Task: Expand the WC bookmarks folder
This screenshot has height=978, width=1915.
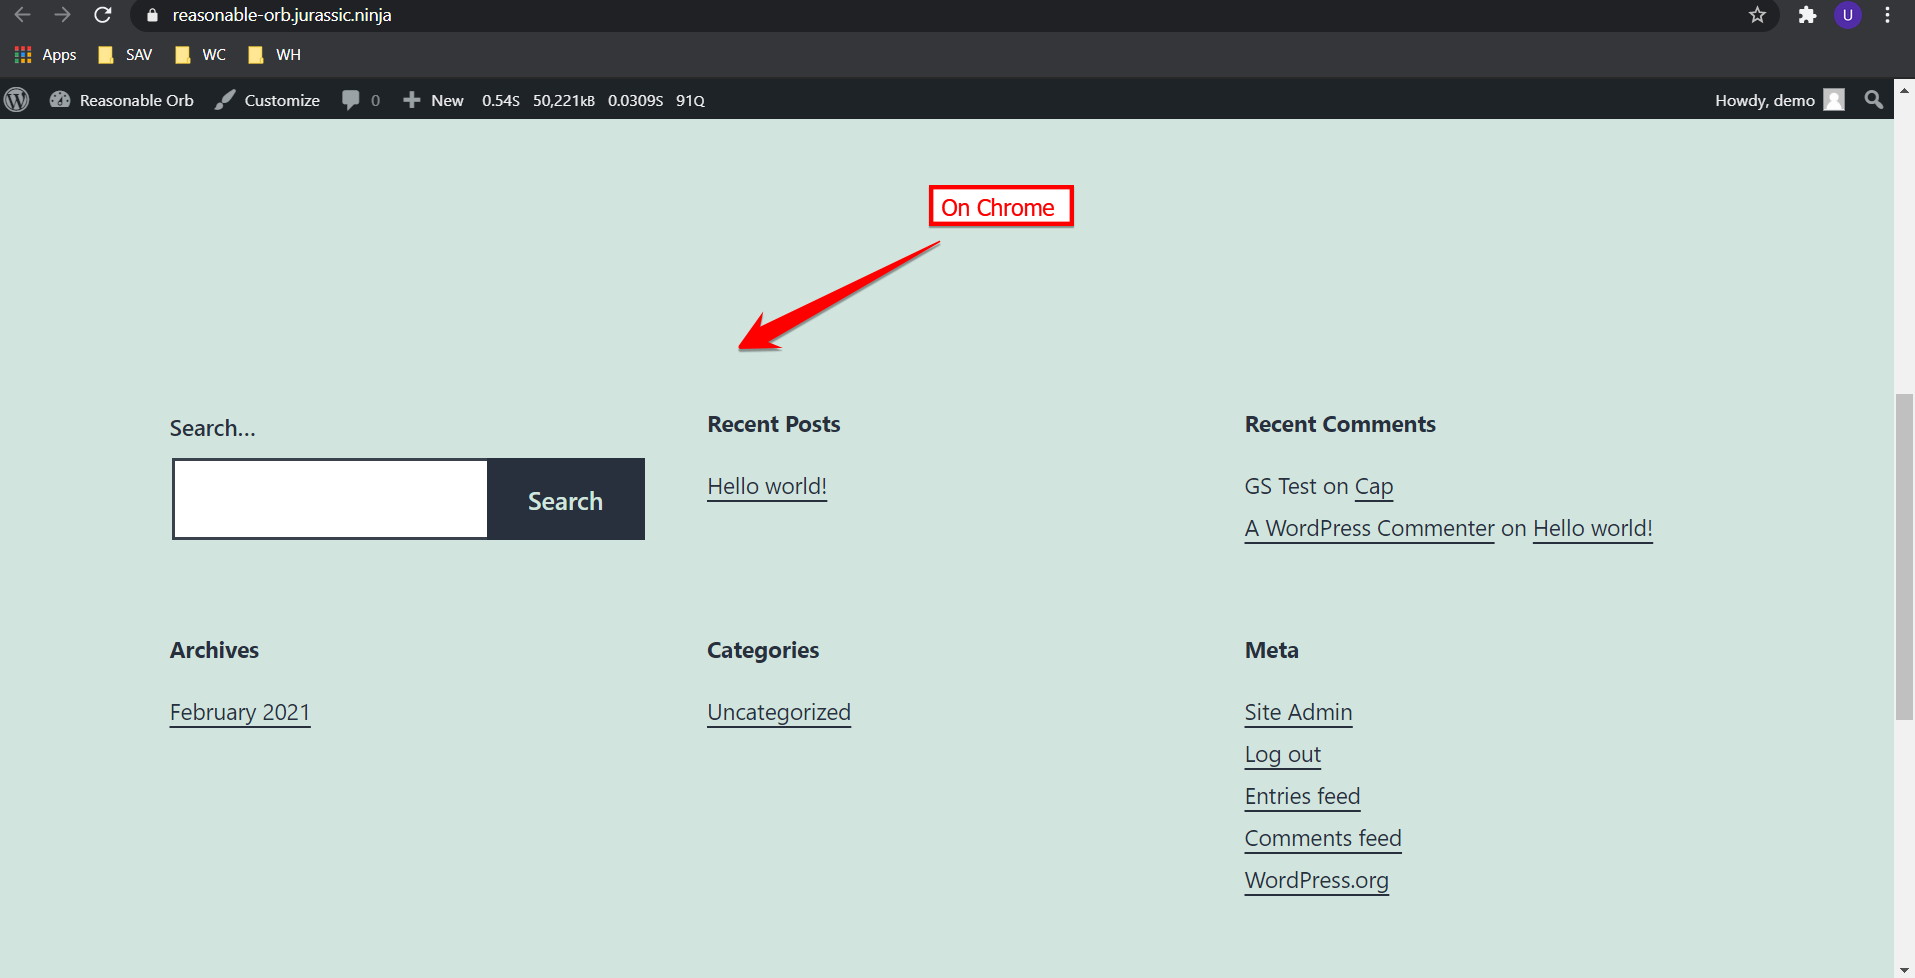Action: tap(199, 54)
